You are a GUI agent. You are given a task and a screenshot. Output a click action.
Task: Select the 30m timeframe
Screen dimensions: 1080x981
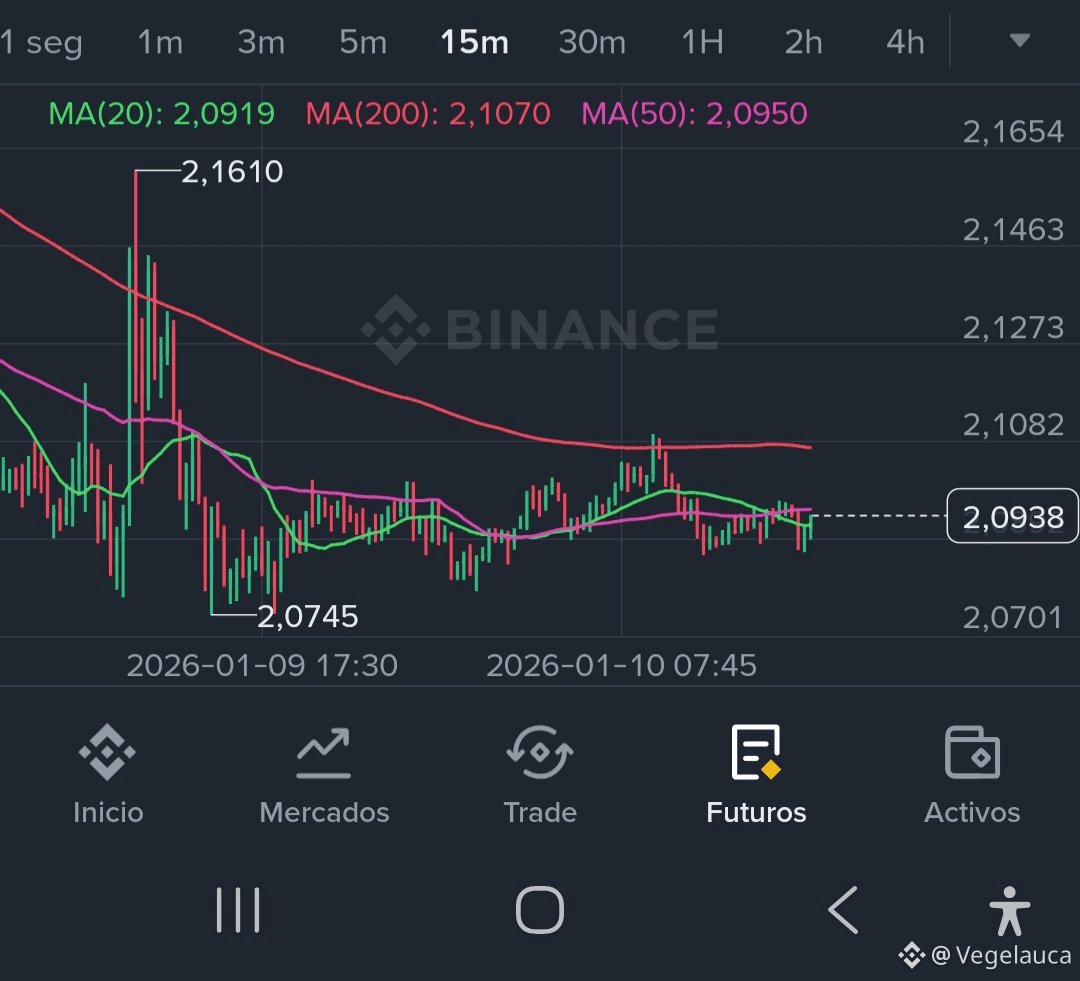pos(592,42)
